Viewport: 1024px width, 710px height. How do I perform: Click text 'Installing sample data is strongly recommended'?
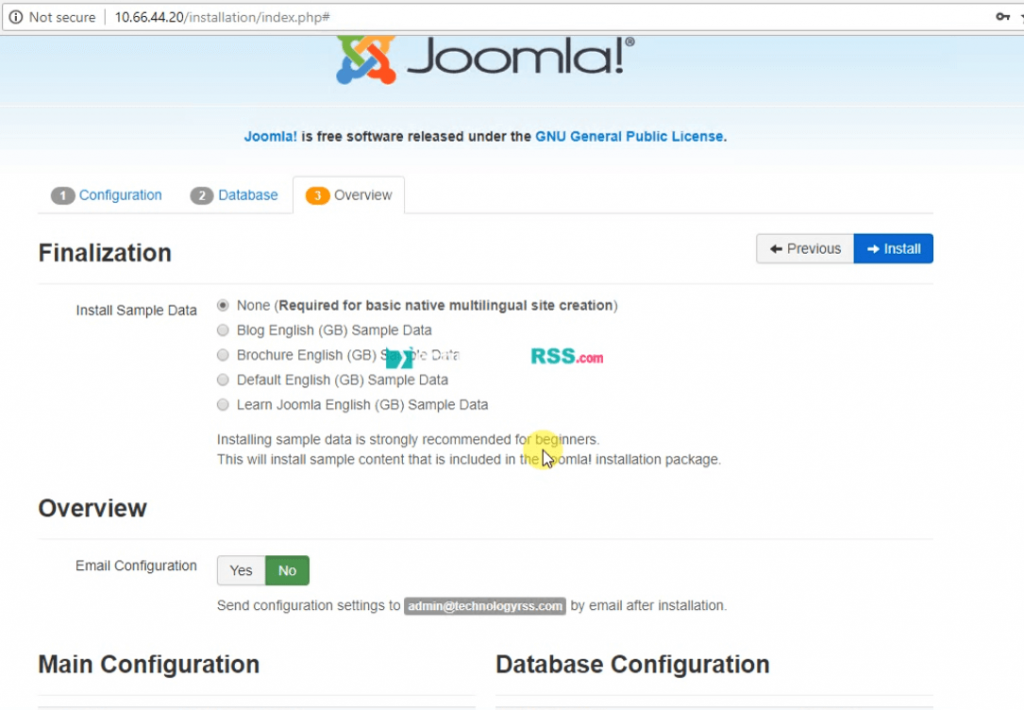(x=364, y=440)
